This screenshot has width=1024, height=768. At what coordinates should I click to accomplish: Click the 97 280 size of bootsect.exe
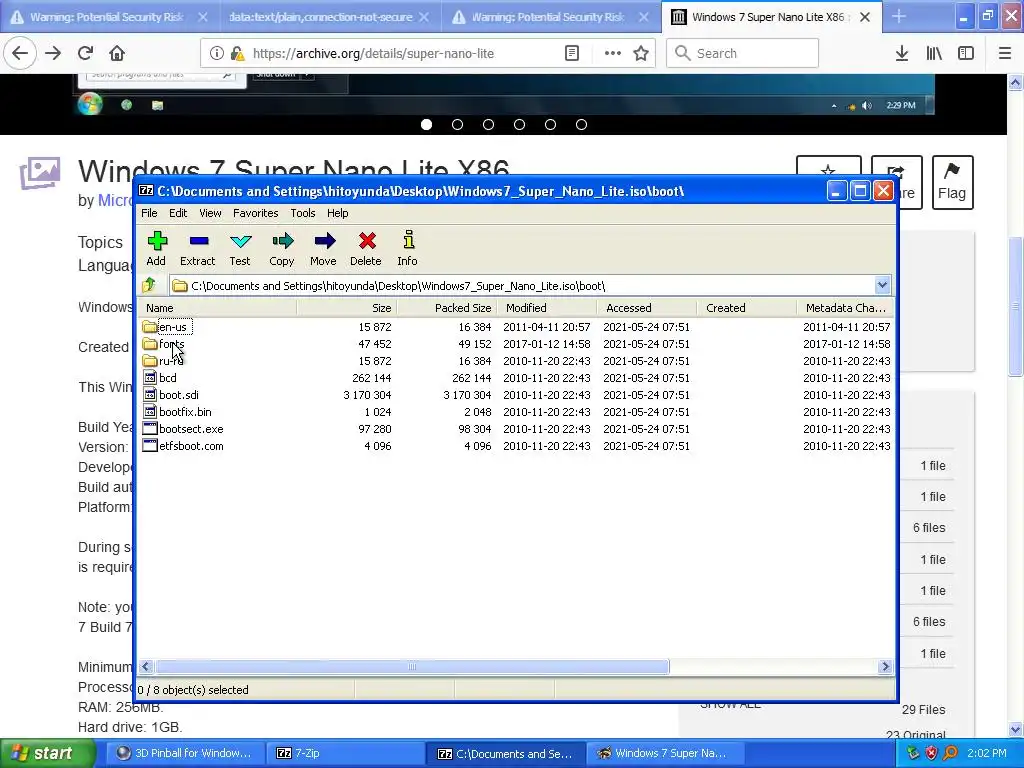[x=375, y=429]
